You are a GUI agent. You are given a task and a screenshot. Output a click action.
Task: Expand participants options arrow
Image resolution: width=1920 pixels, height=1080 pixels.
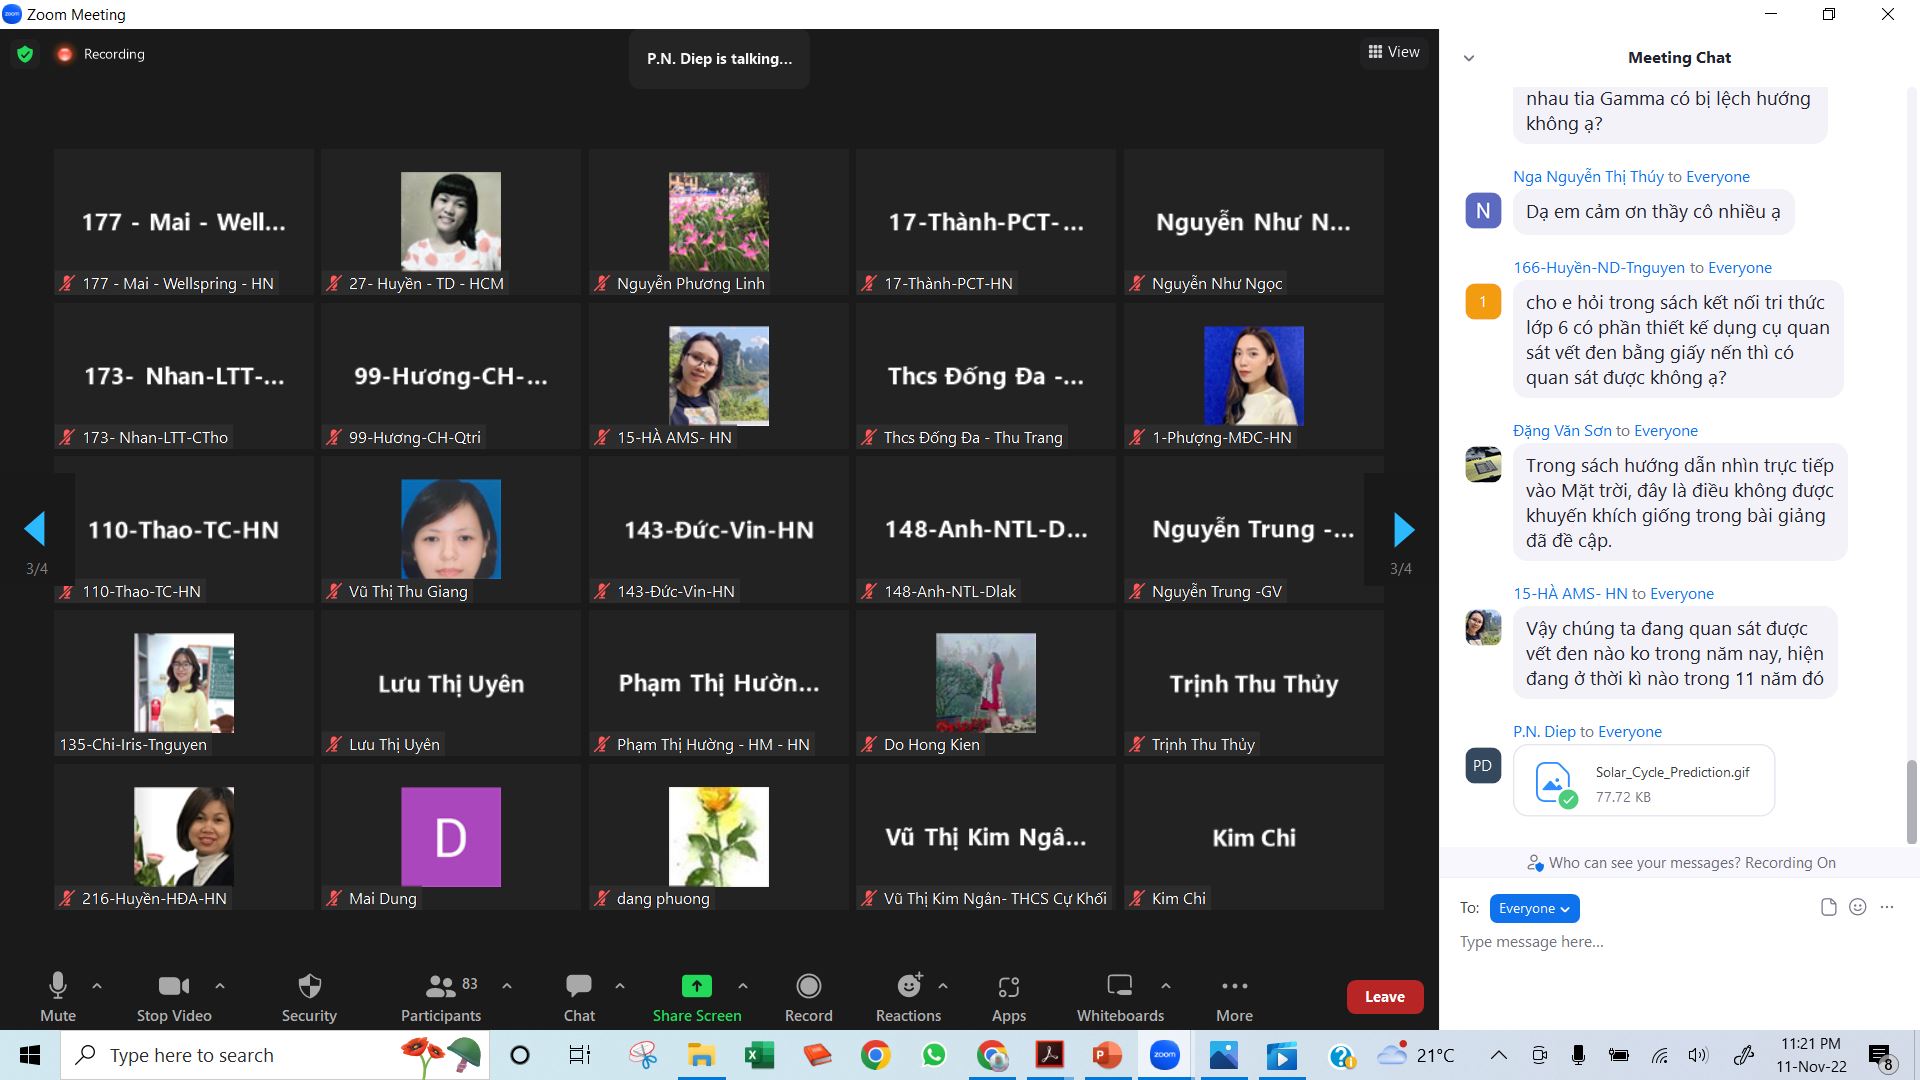click(x=507, y=986)
